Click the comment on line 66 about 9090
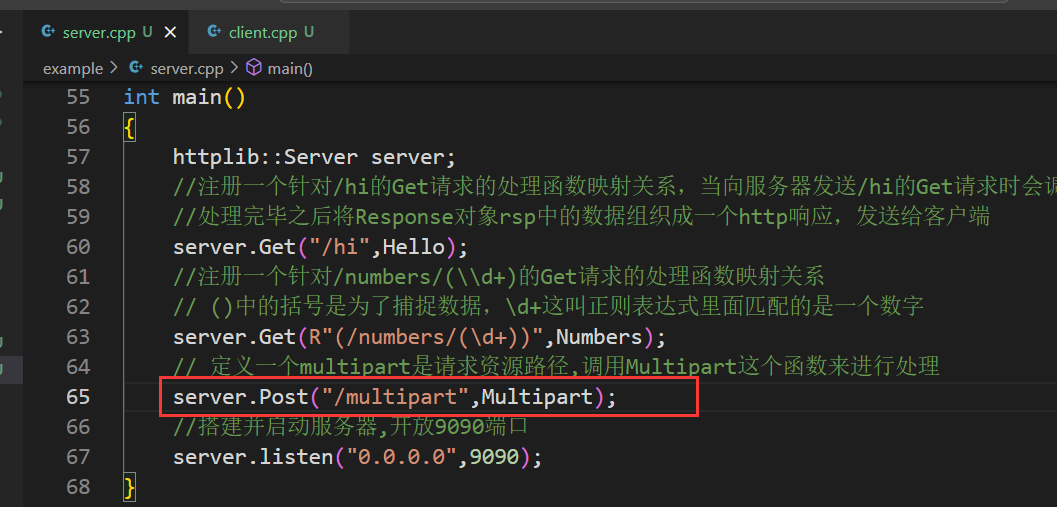Screen dimensions: 1057x507 [350, 427]
